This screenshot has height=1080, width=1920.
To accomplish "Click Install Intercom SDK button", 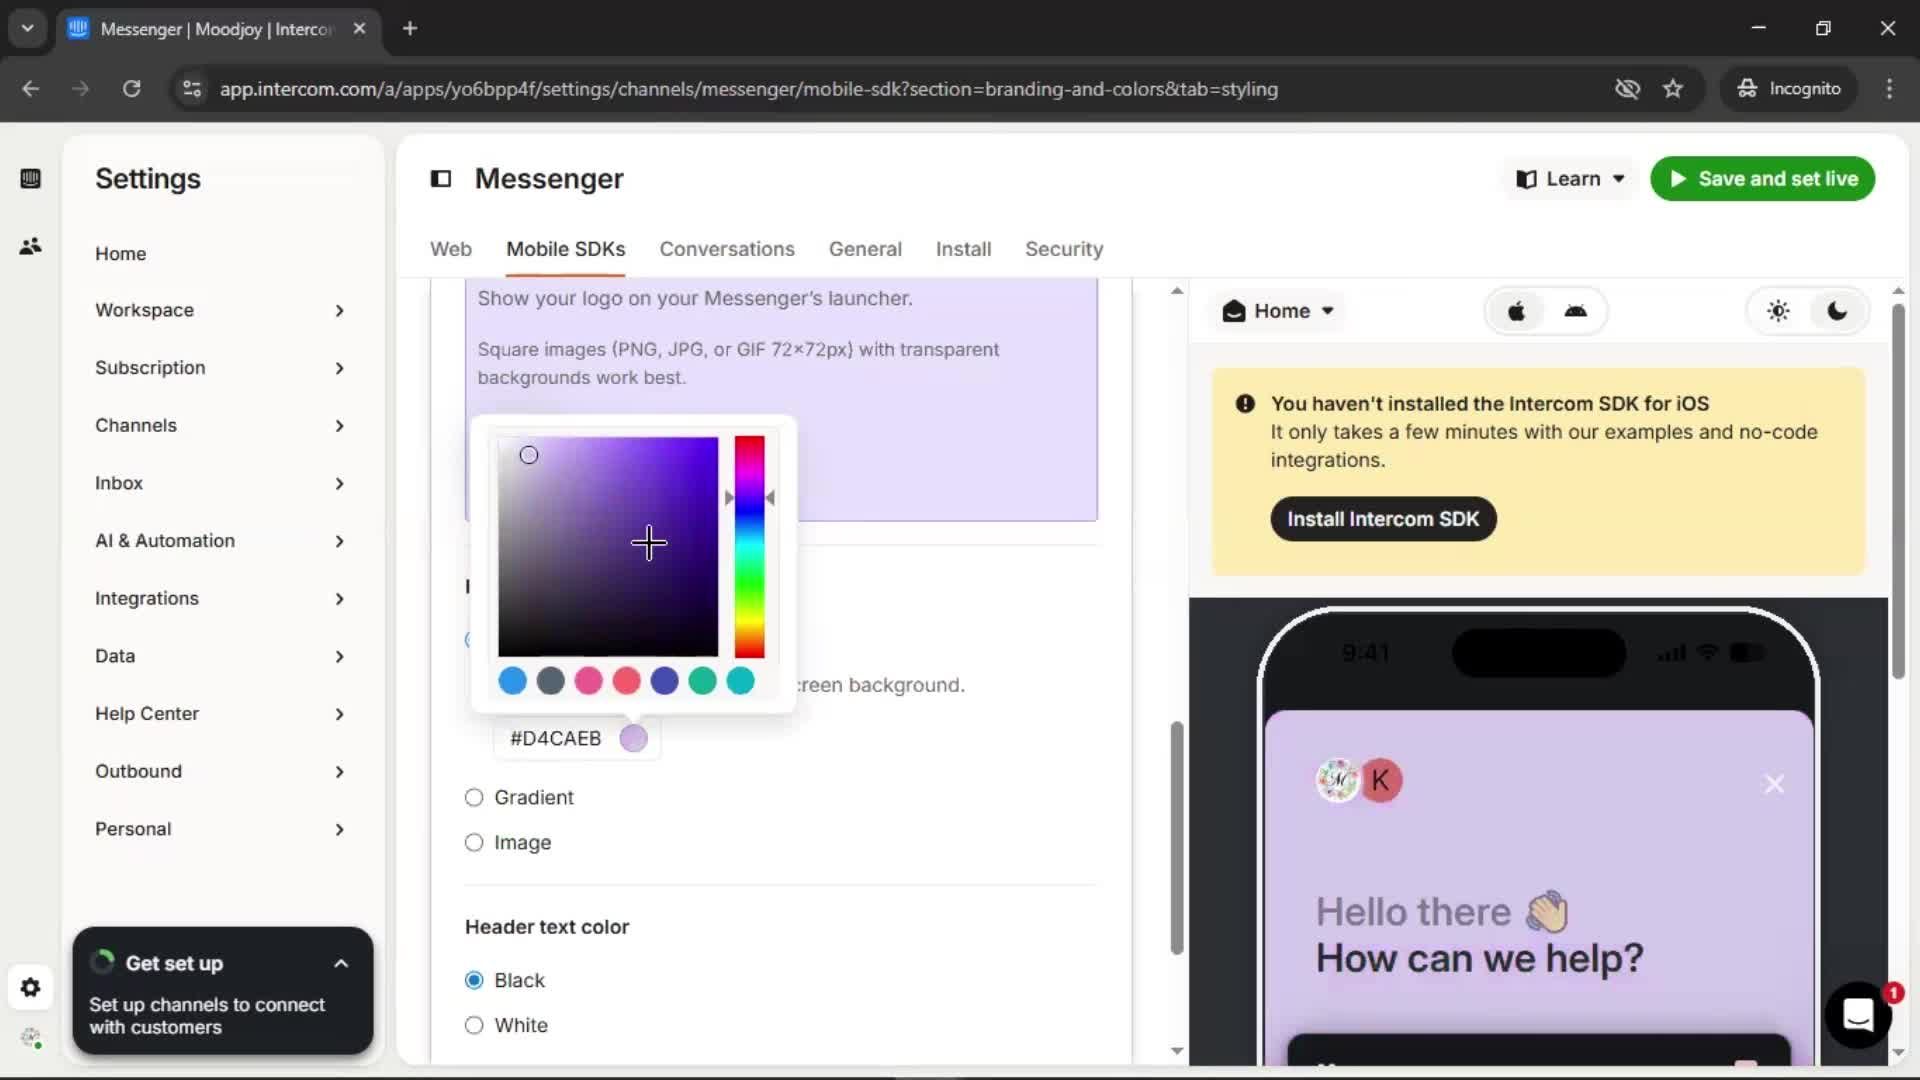I will coord(1383,519).
